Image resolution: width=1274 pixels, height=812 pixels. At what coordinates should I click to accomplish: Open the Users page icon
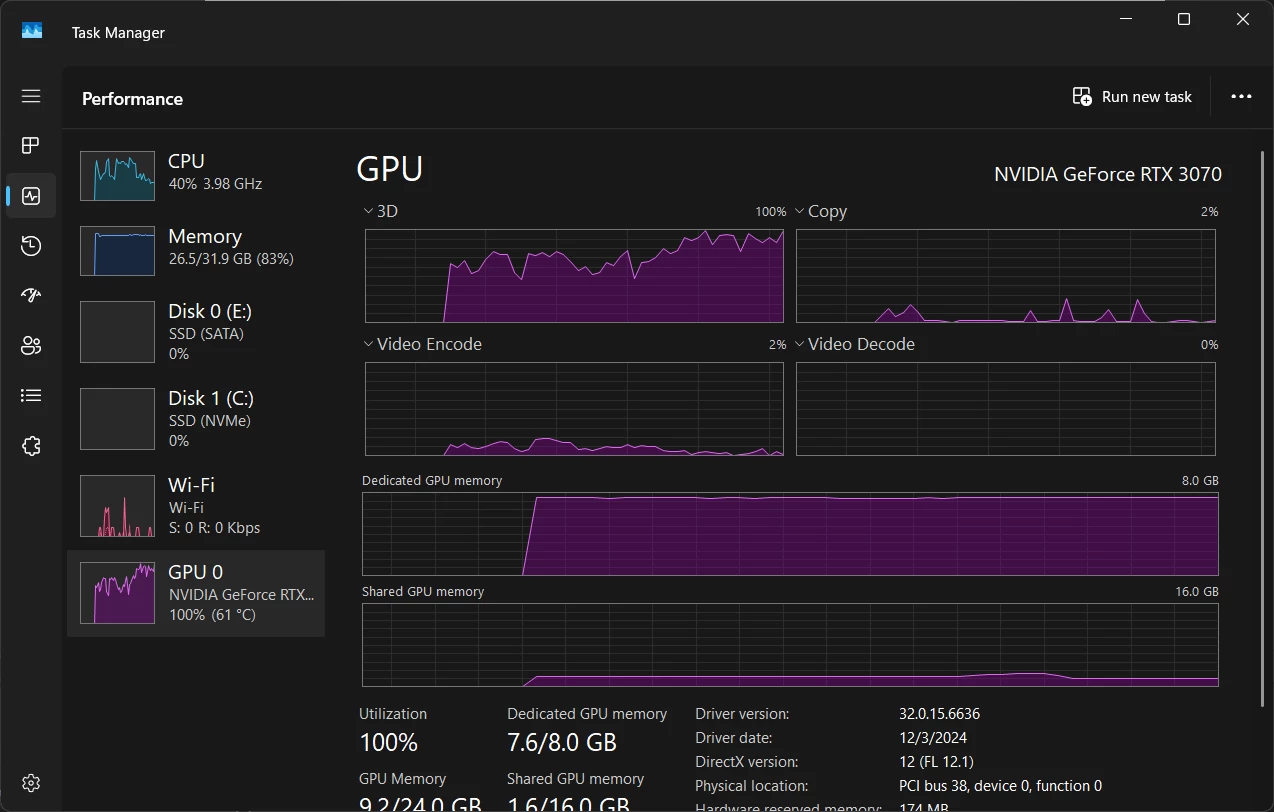click(x=31, y=346)
